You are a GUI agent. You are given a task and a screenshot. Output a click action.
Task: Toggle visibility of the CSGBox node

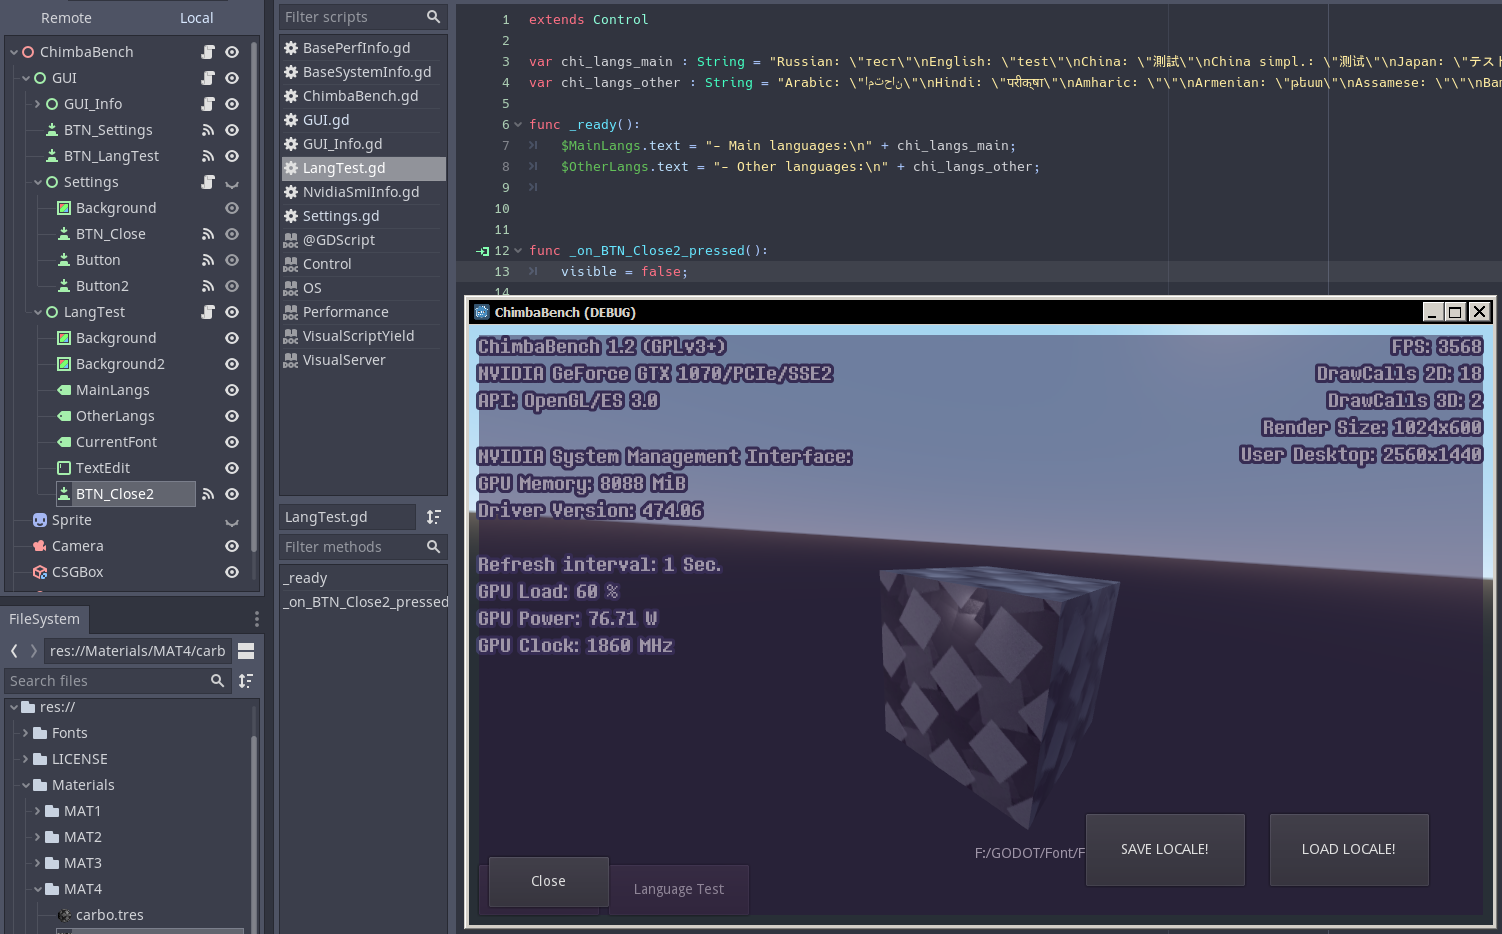(232, 572)
